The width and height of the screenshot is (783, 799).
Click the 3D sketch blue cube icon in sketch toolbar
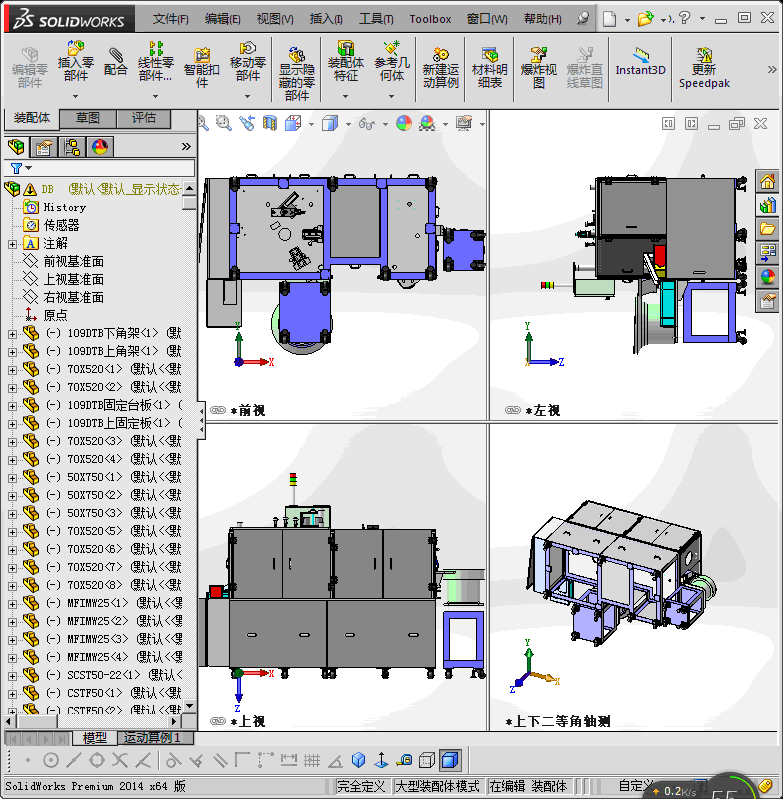[x=358, y=760]
